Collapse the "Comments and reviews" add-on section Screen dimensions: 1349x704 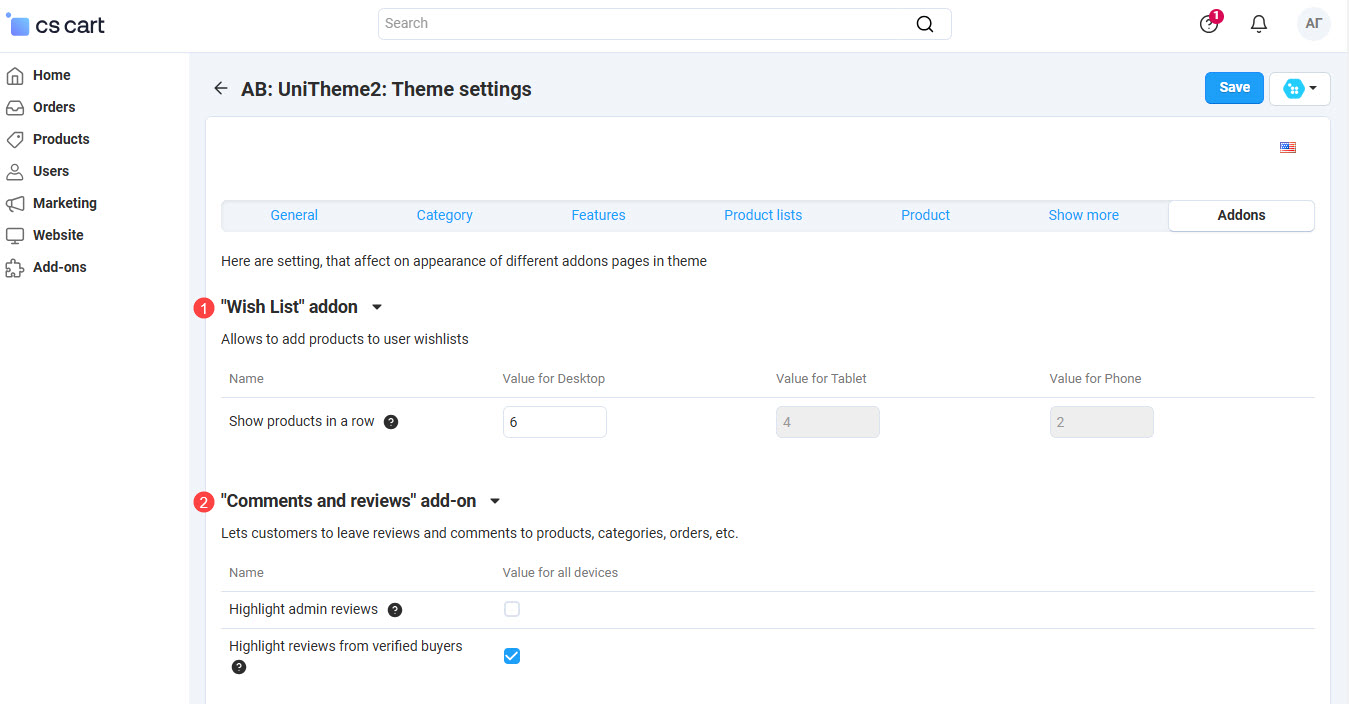(495, 501)
